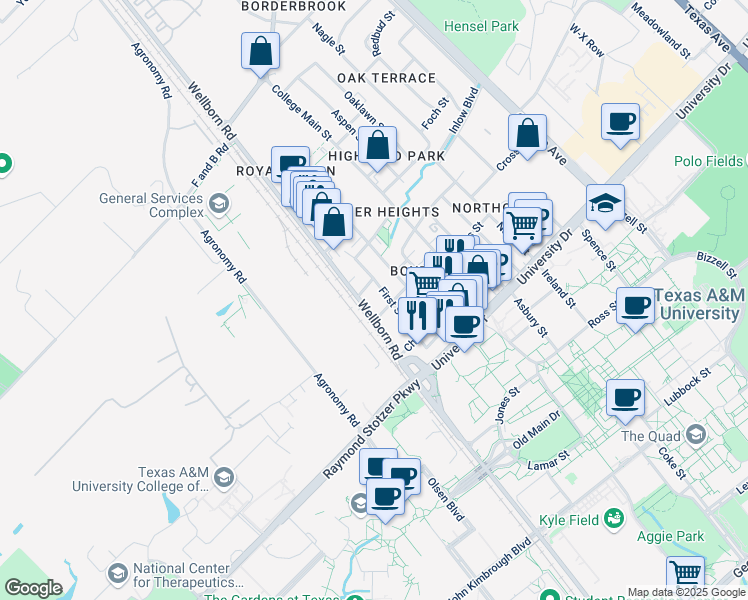This screenshot has width=748, height=600.
Task: Click the National Center for Therapeutics label
Action: 188,575
